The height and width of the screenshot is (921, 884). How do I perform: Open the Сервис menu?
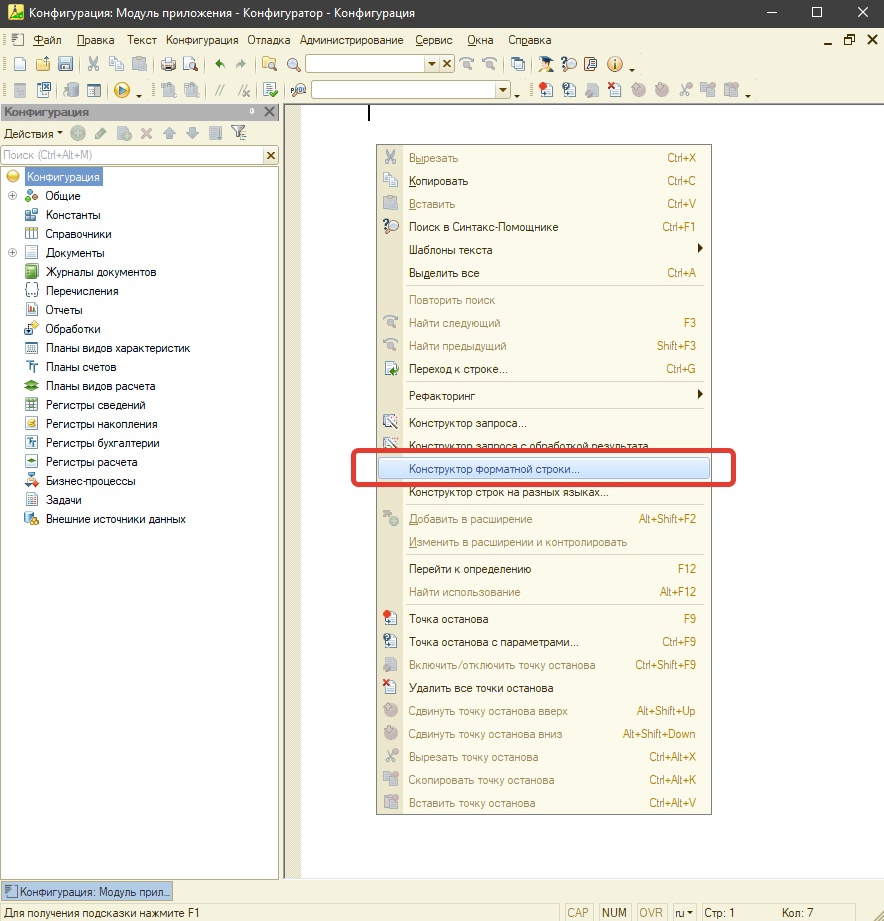point(433,40)
